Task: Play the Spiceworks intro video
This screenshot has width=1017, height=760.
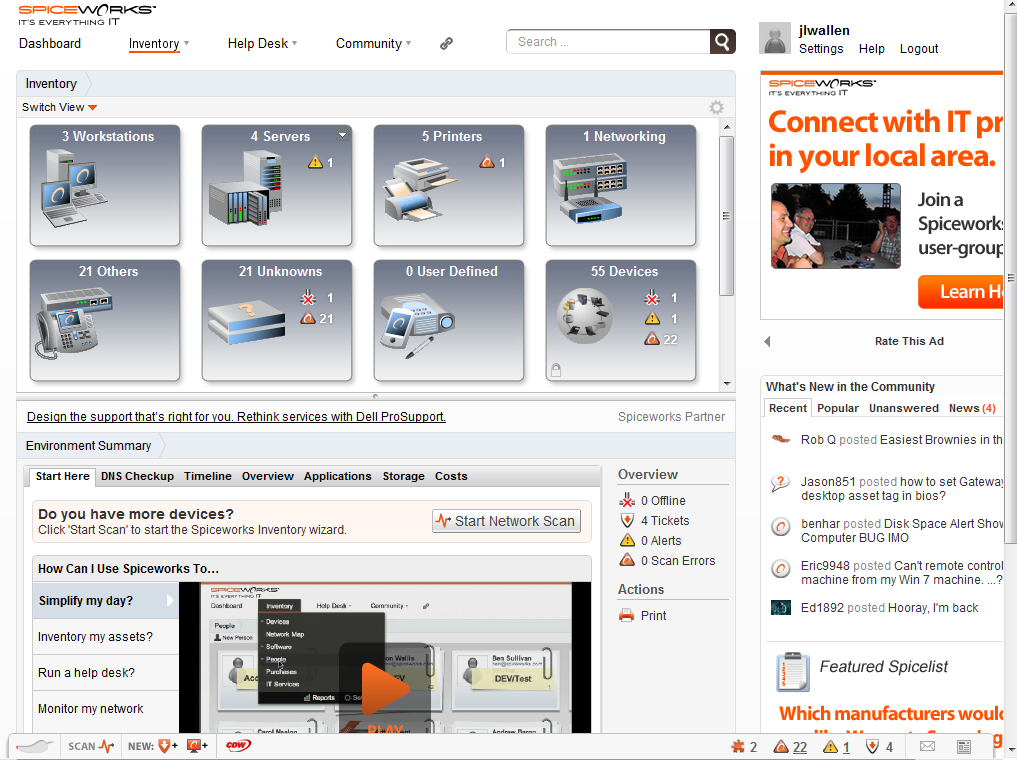Action: tap(385, 689)
